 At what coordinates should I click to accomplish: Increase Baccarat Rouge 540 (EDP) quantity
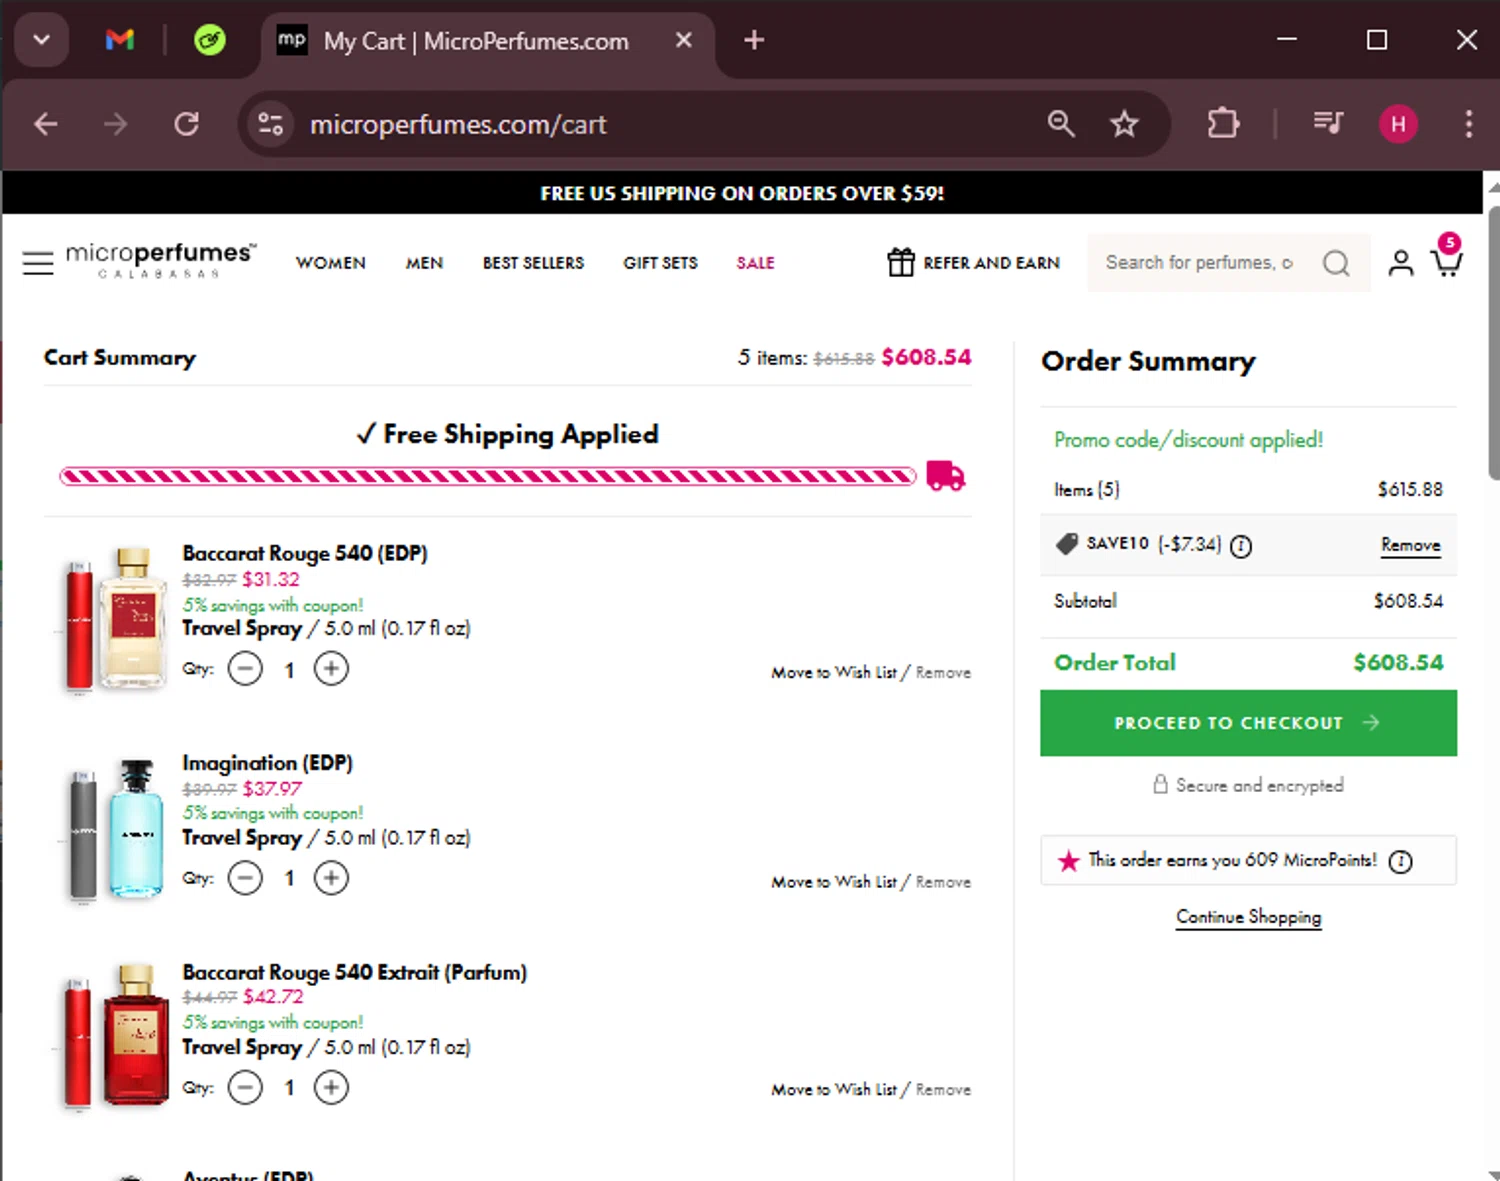pos(331,669)
